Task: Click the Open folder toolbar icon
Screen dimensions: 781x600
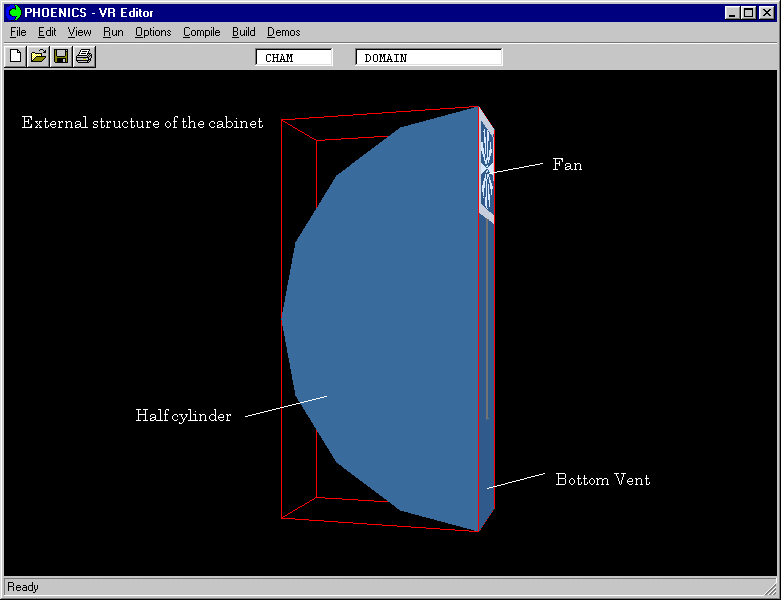Action: click(38, 56)
